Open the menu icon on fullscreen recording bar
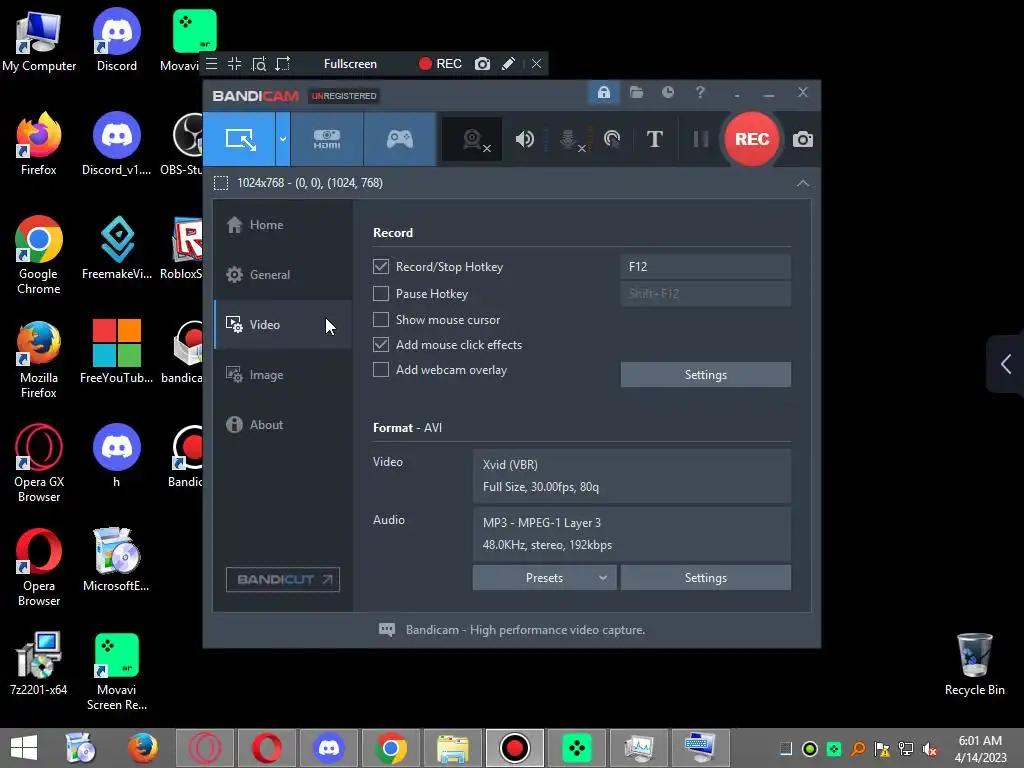Image resolution: width=1024 pixels, height=768 pixels. click(212, 64)
